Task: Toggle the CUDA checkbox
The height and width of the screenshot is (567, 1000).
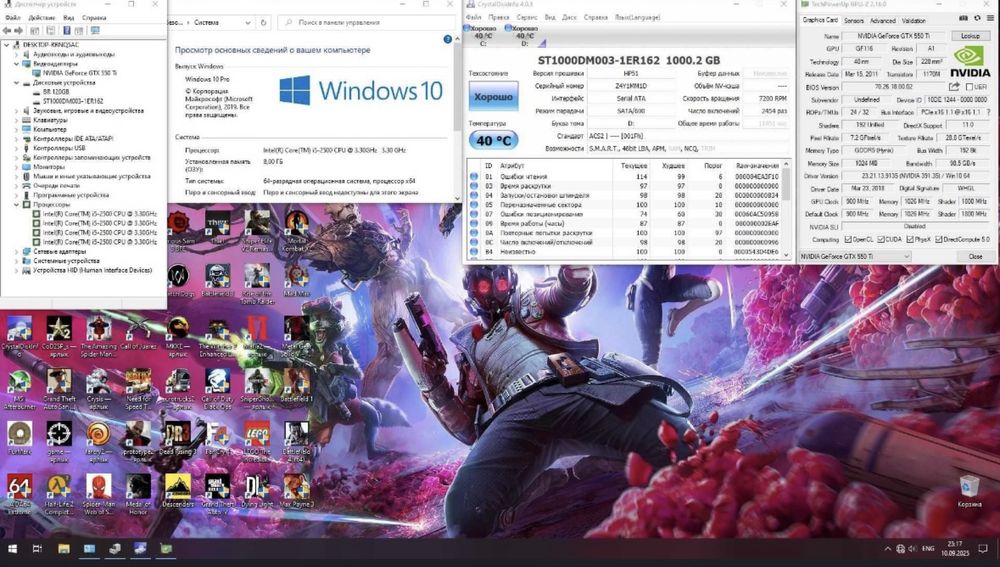Action: pyautogui.click(x=881, y=239)
